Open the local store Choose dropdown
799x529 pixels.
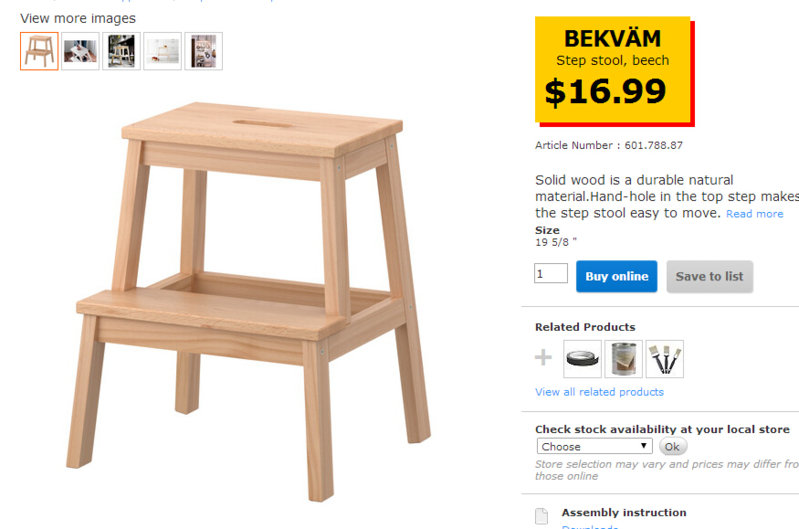(594, 446)
